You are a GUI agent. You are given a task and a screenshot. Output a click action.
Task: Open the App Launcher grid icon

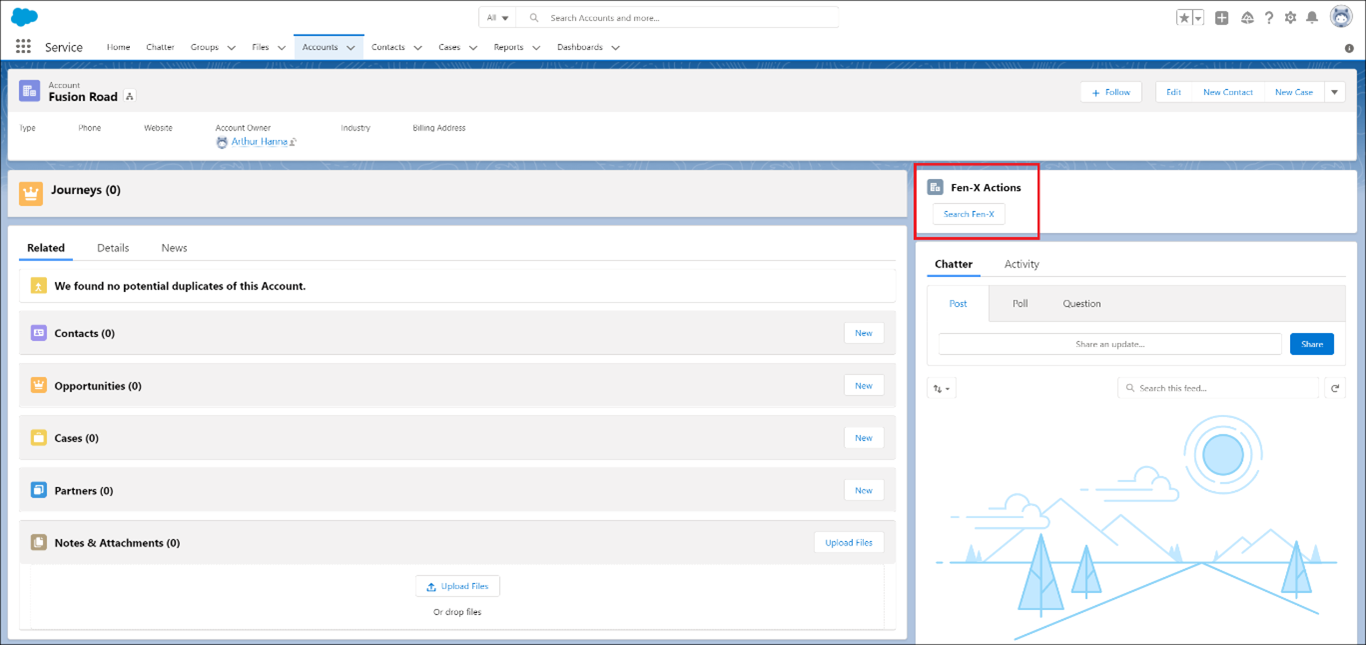point(23,47)
